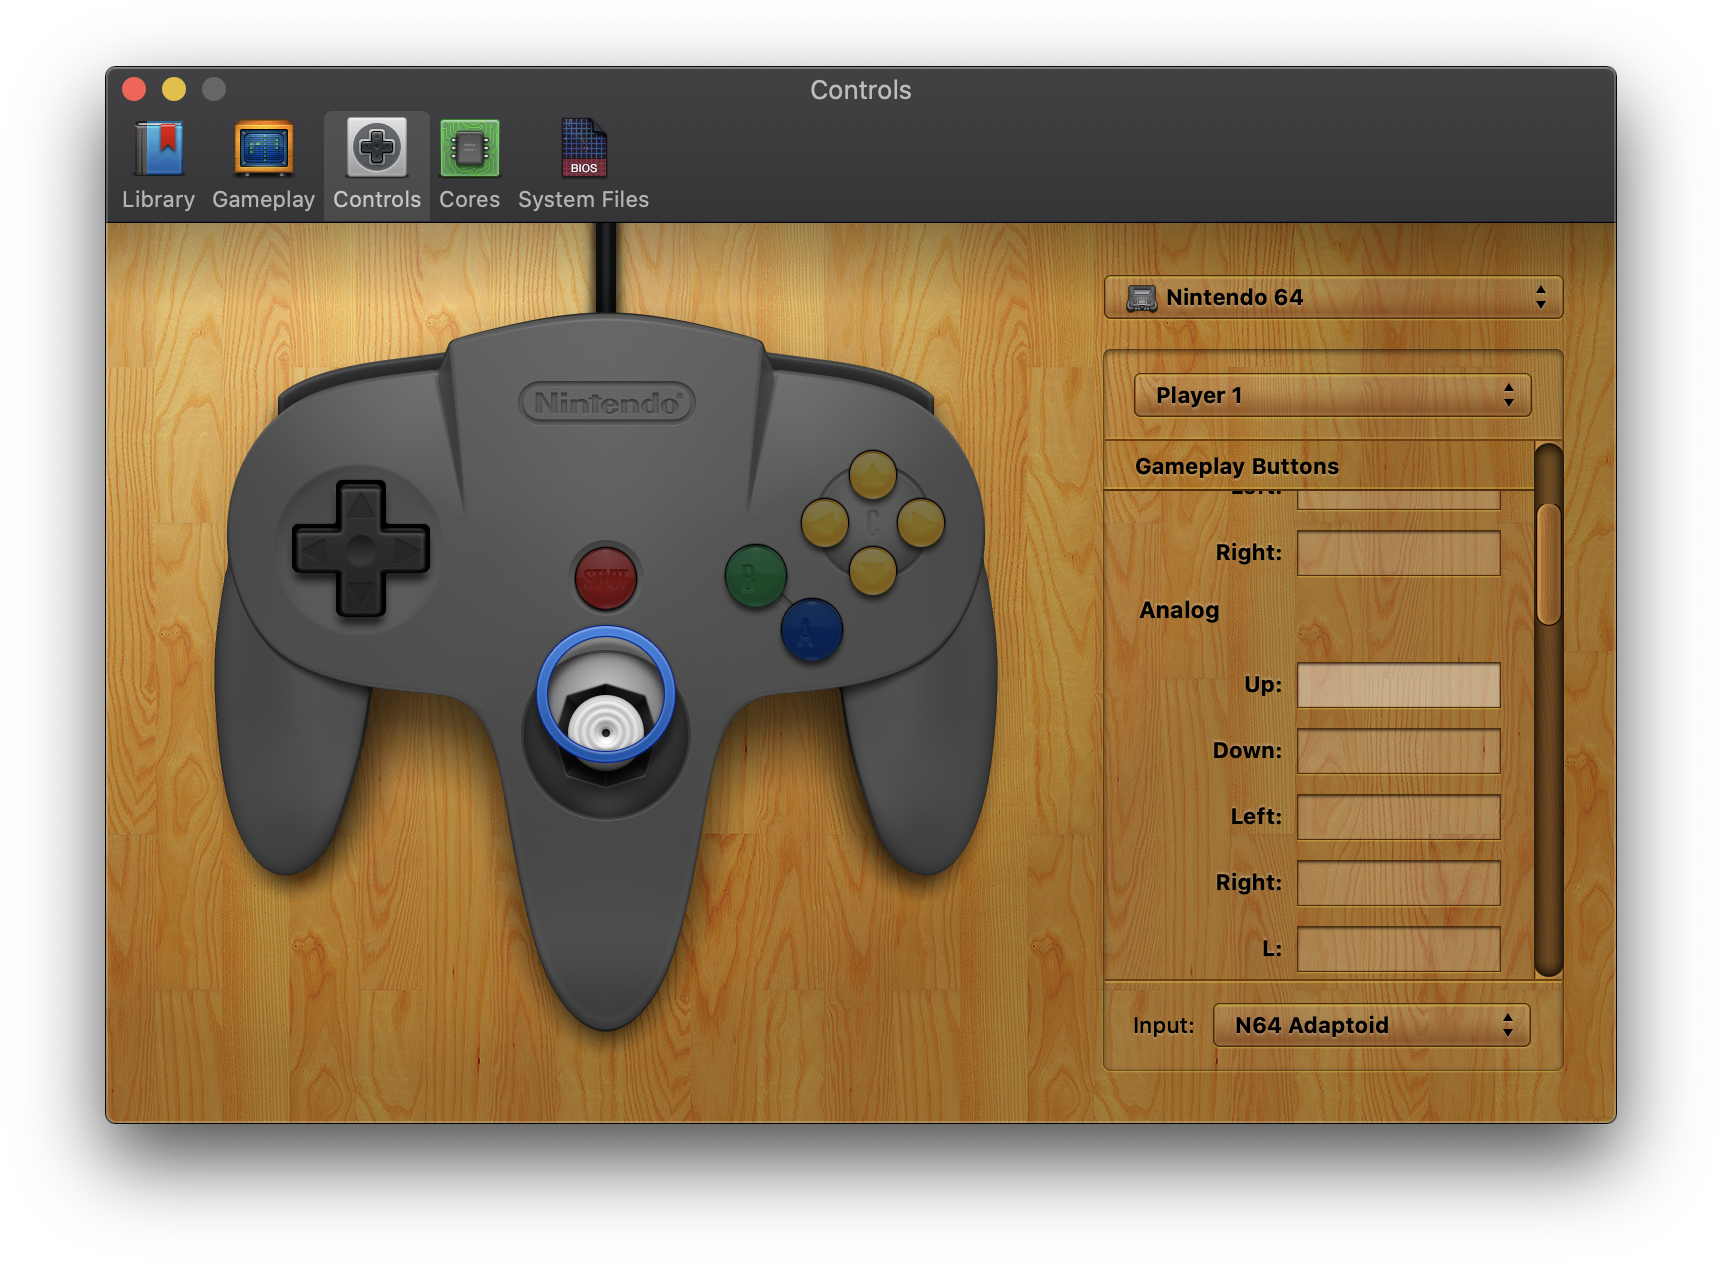Click the D-pad on the controller

tap(361, 549)
